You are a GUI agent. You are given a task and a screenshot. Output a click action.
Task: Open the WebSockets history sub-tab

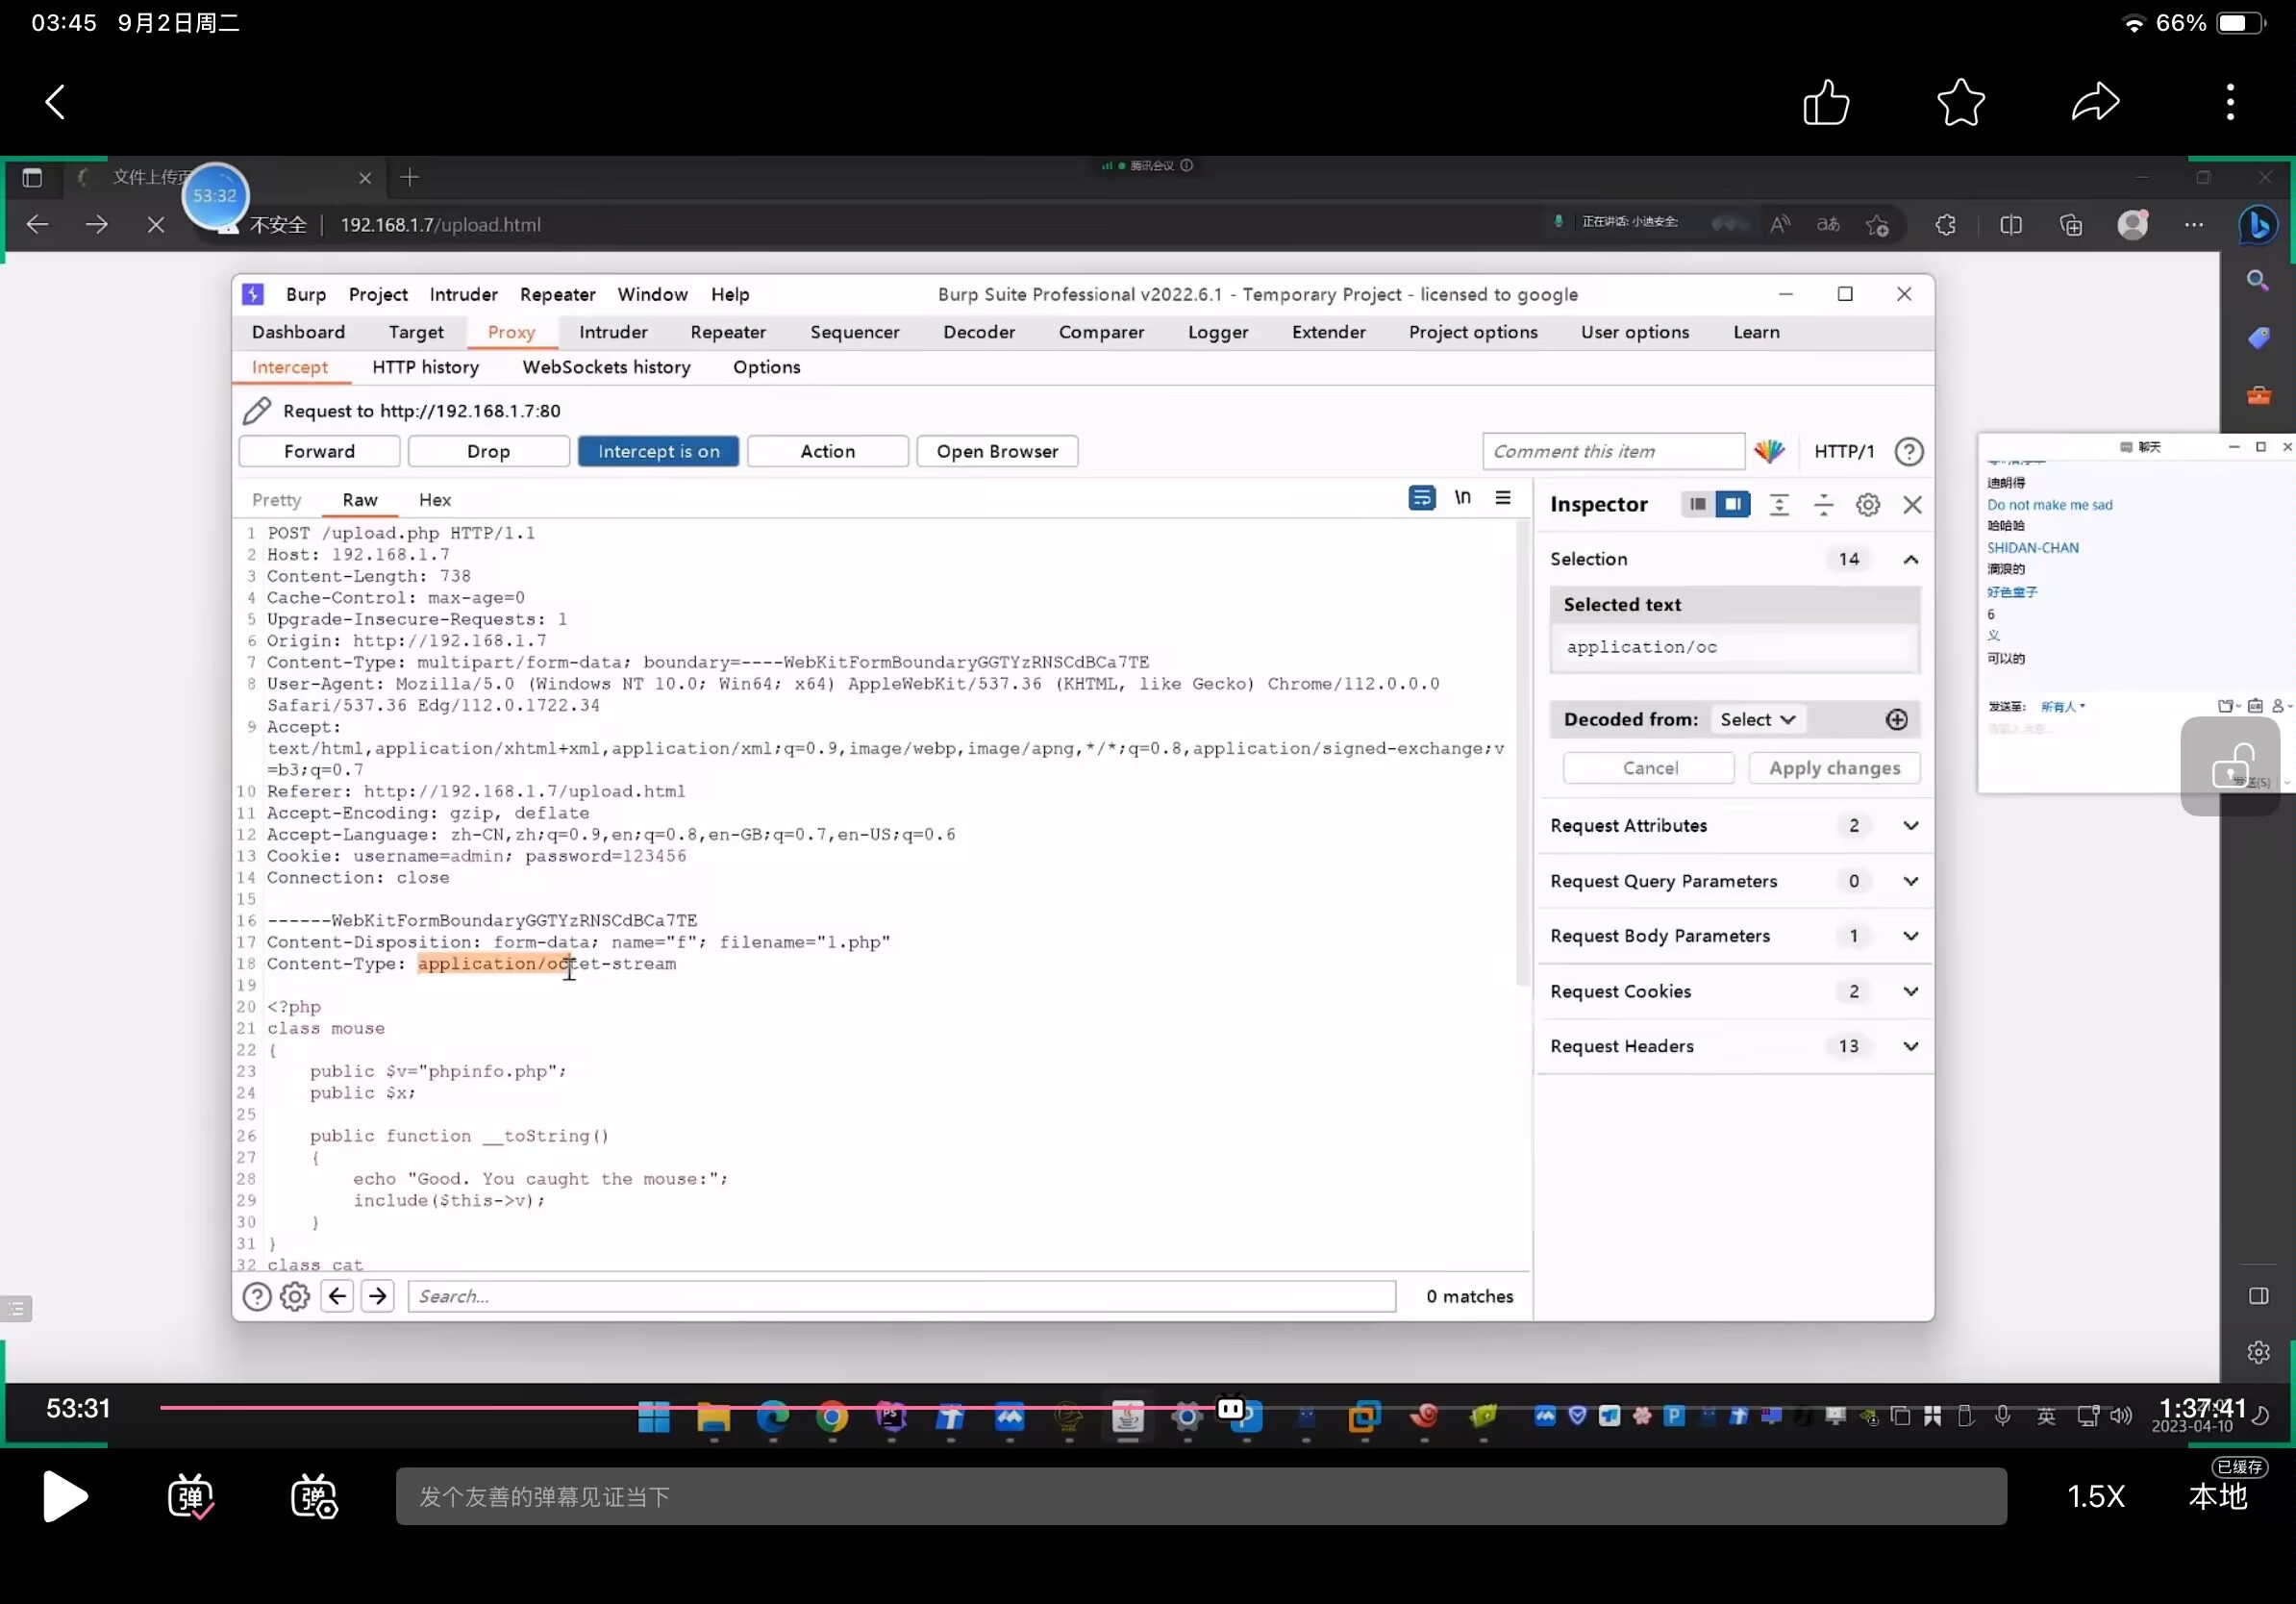(606, 367)
